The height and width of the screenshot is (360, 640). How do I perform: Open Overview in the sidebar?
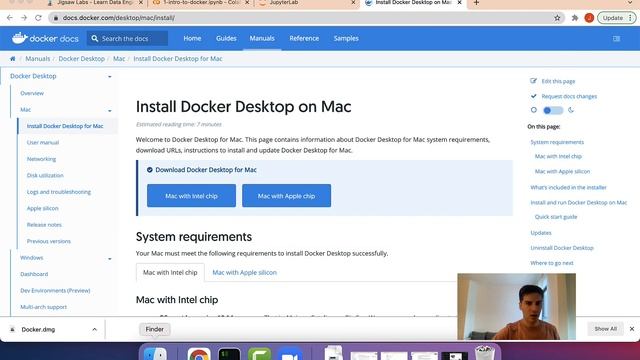[x=32, y=93]
